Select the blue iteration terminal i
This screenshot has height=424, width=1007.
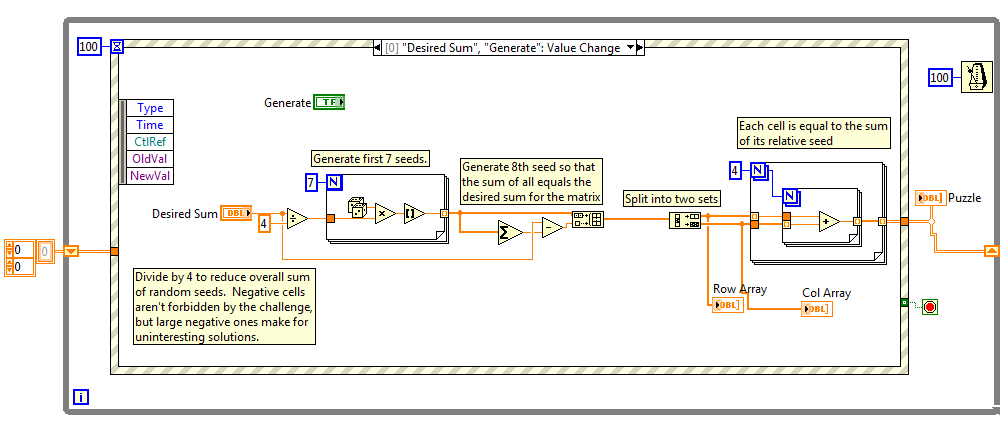tap(80, 397)
